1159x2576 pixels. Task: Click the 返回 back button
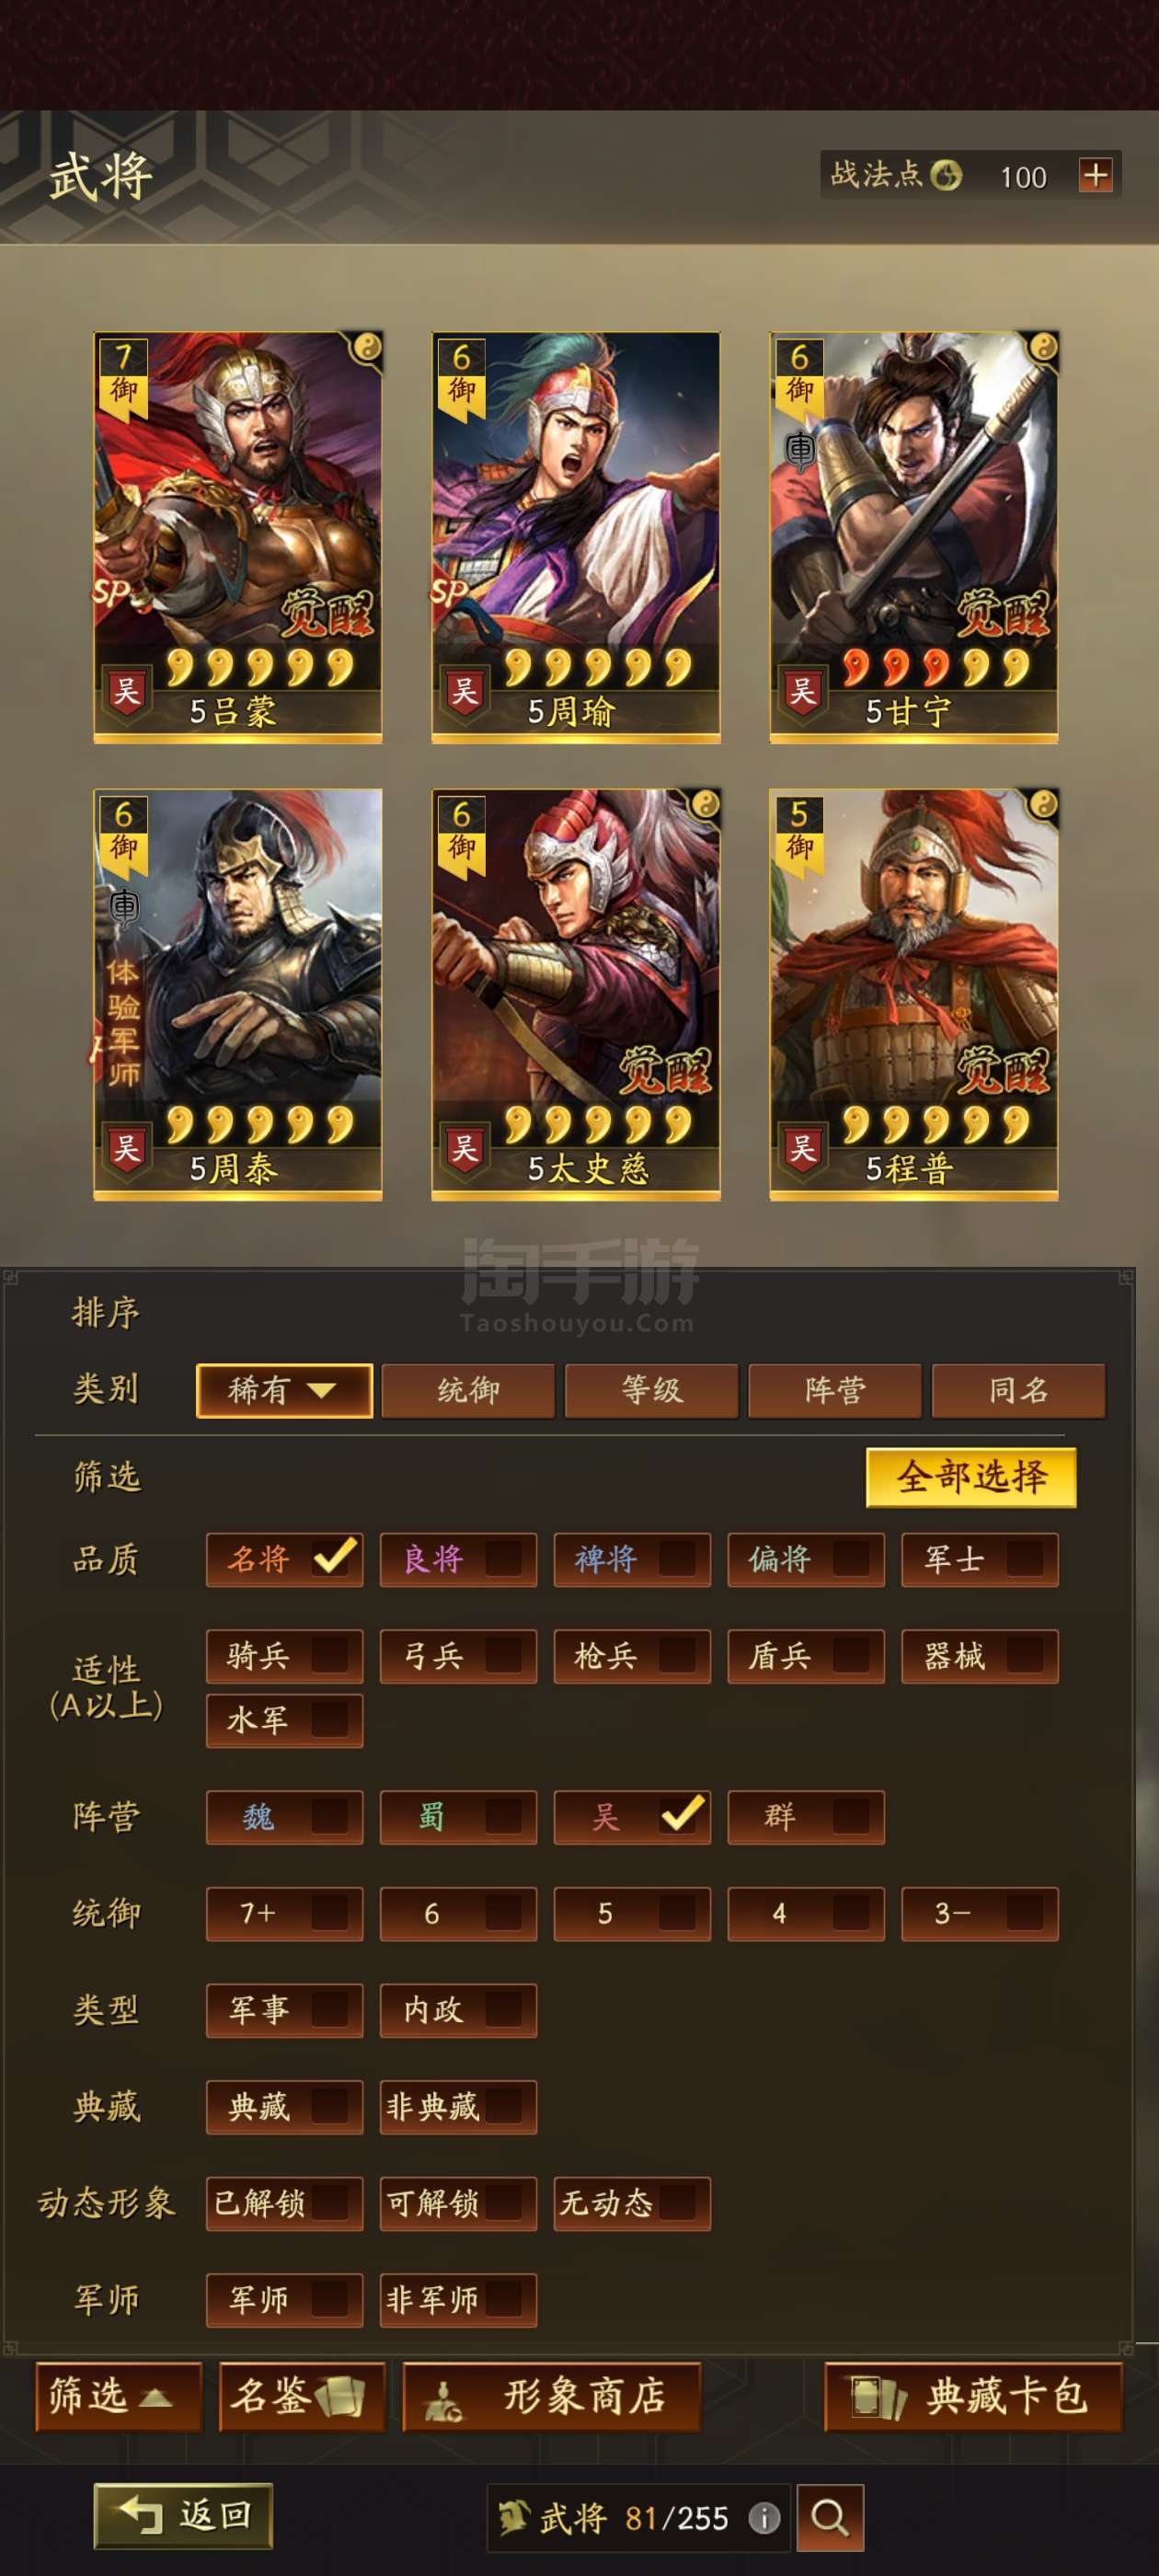(x=184, y=2515)
